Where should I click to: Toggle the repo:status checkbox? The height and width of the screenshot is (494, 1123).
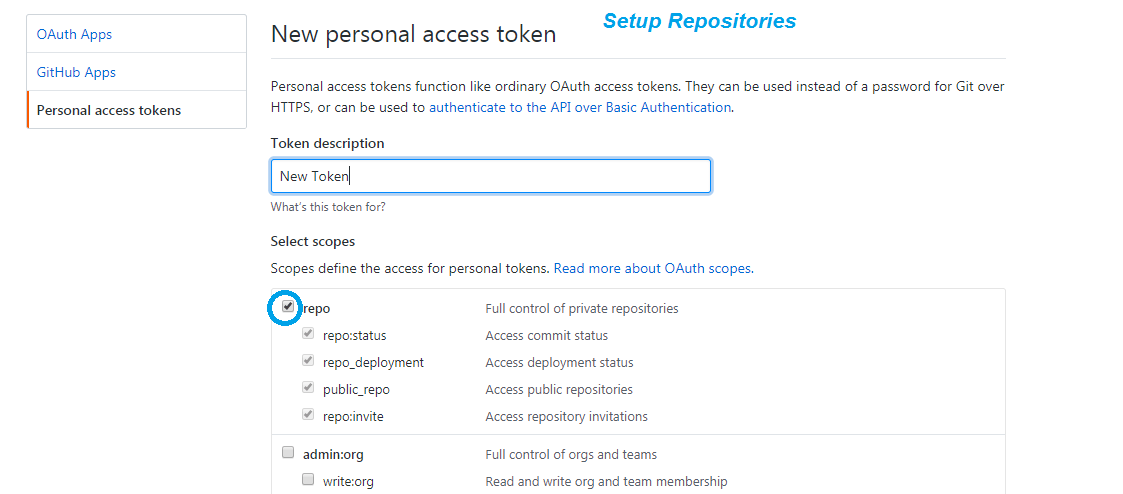308,334
